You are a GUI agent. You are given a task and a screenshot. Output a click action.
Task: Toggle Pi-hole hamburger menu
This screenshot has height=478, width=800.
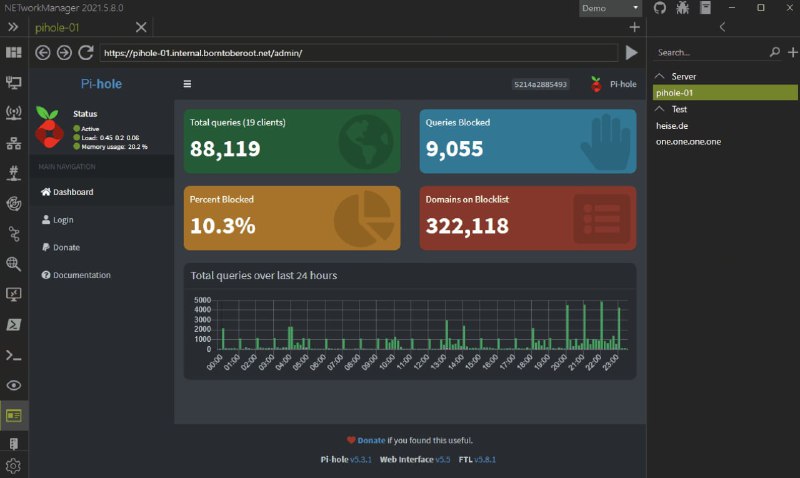(187, 84)
